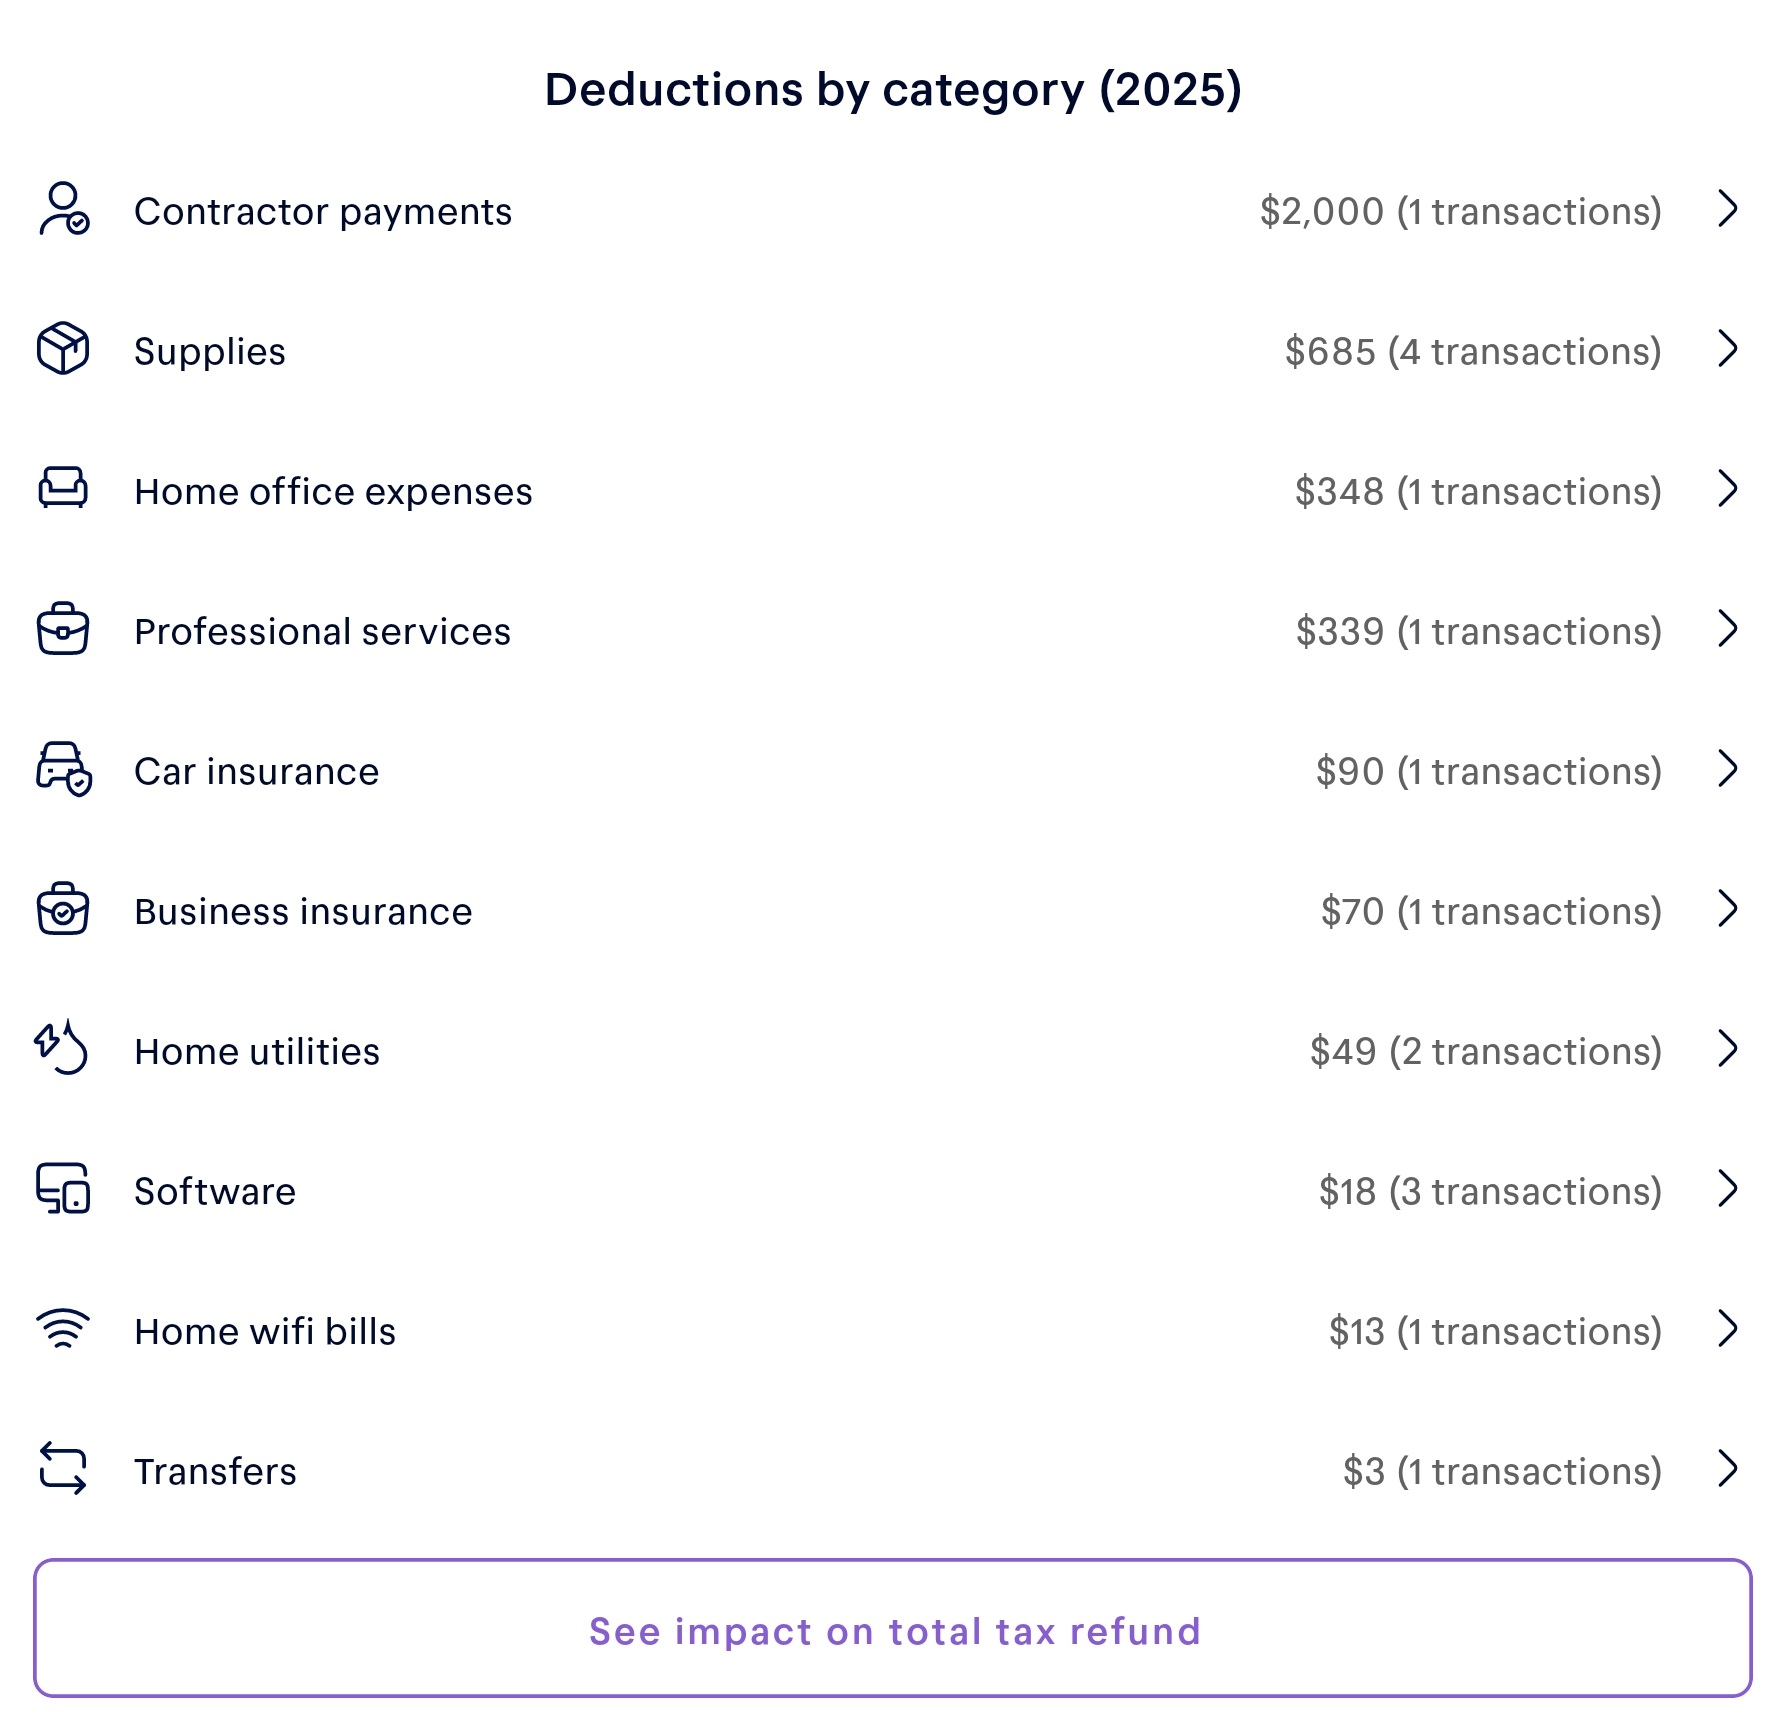Click the Contractor payments person icon
The height and width of the screenshot is (1713, 1783).
pyautogui.click(x=63, y=209)
